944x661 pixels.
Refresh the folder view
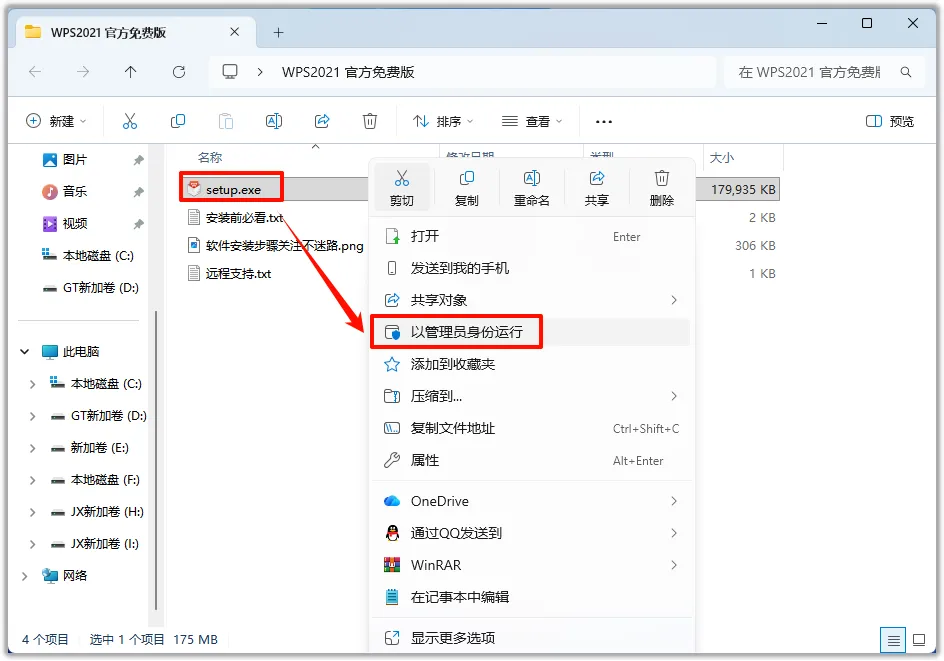[x=179, y=72]
